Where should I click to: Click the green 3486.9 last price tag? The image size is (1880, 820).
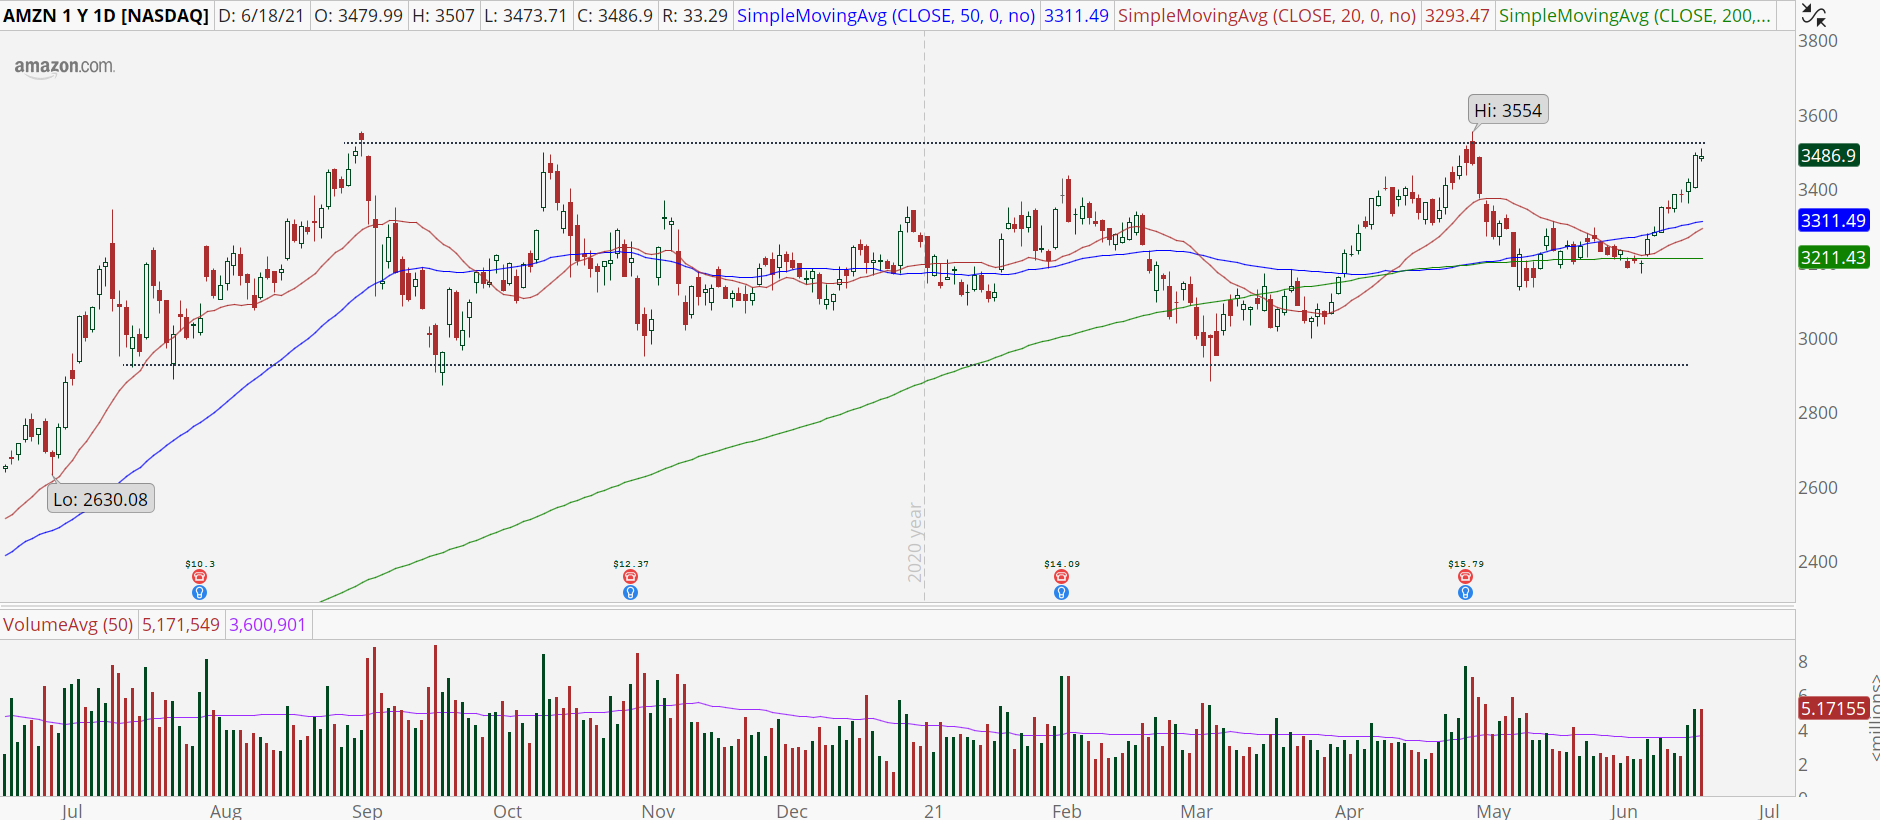coord(1828,155)
